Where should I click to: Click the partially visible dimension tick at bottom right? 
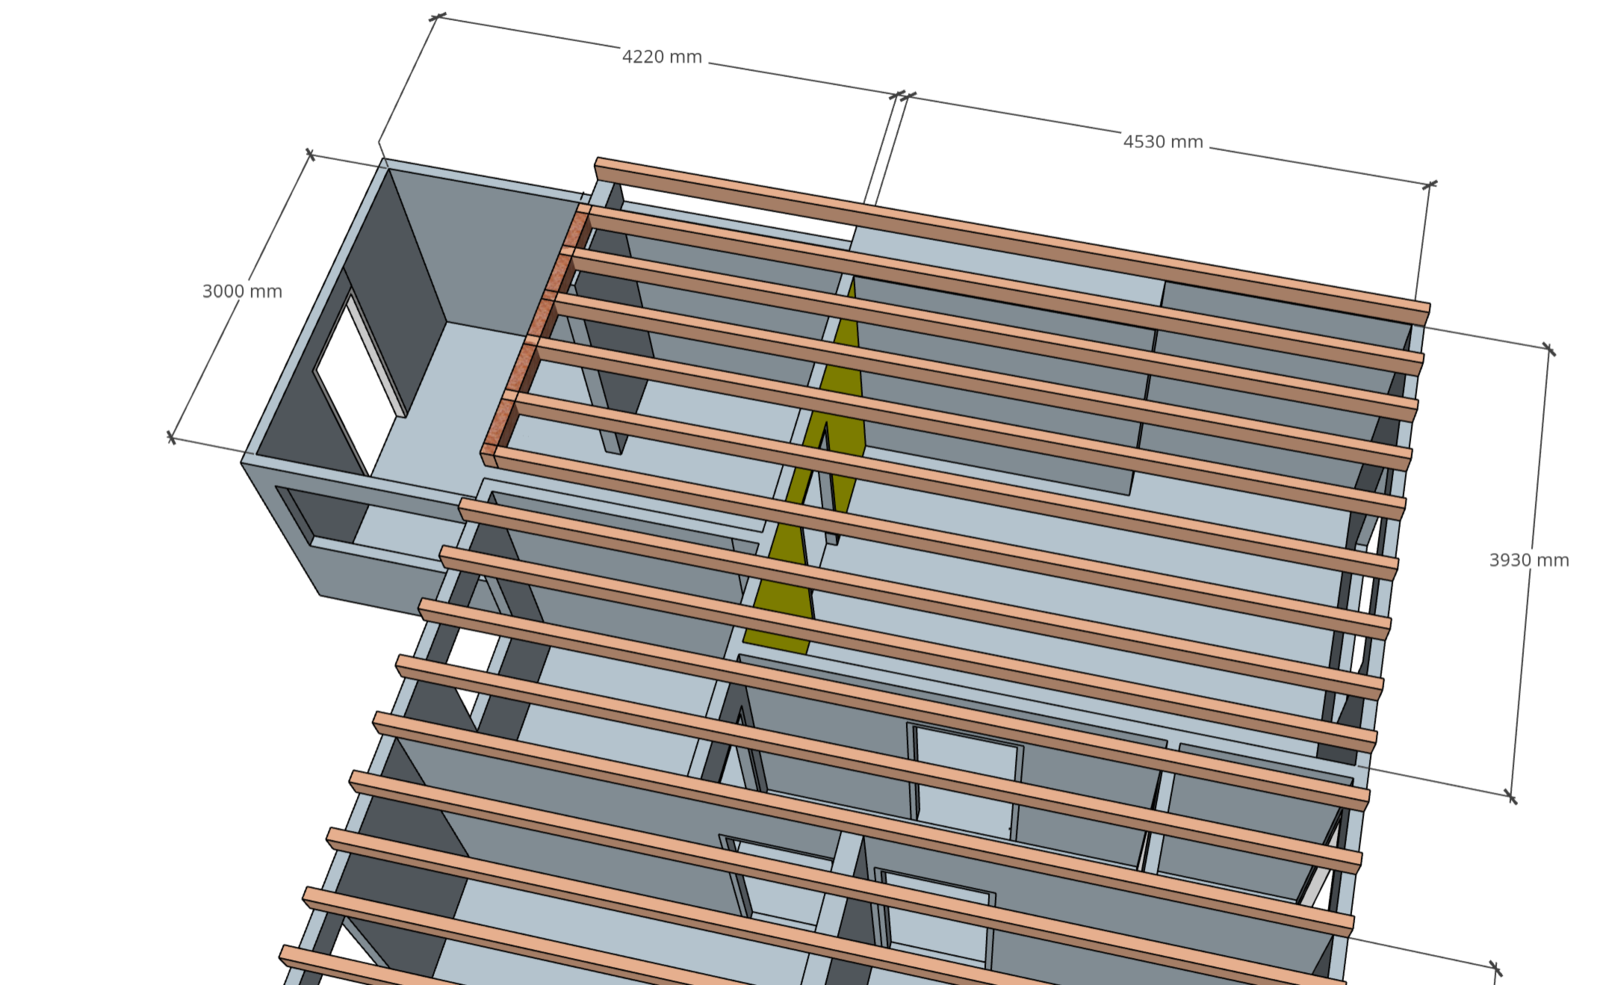tap(1496, 968)
